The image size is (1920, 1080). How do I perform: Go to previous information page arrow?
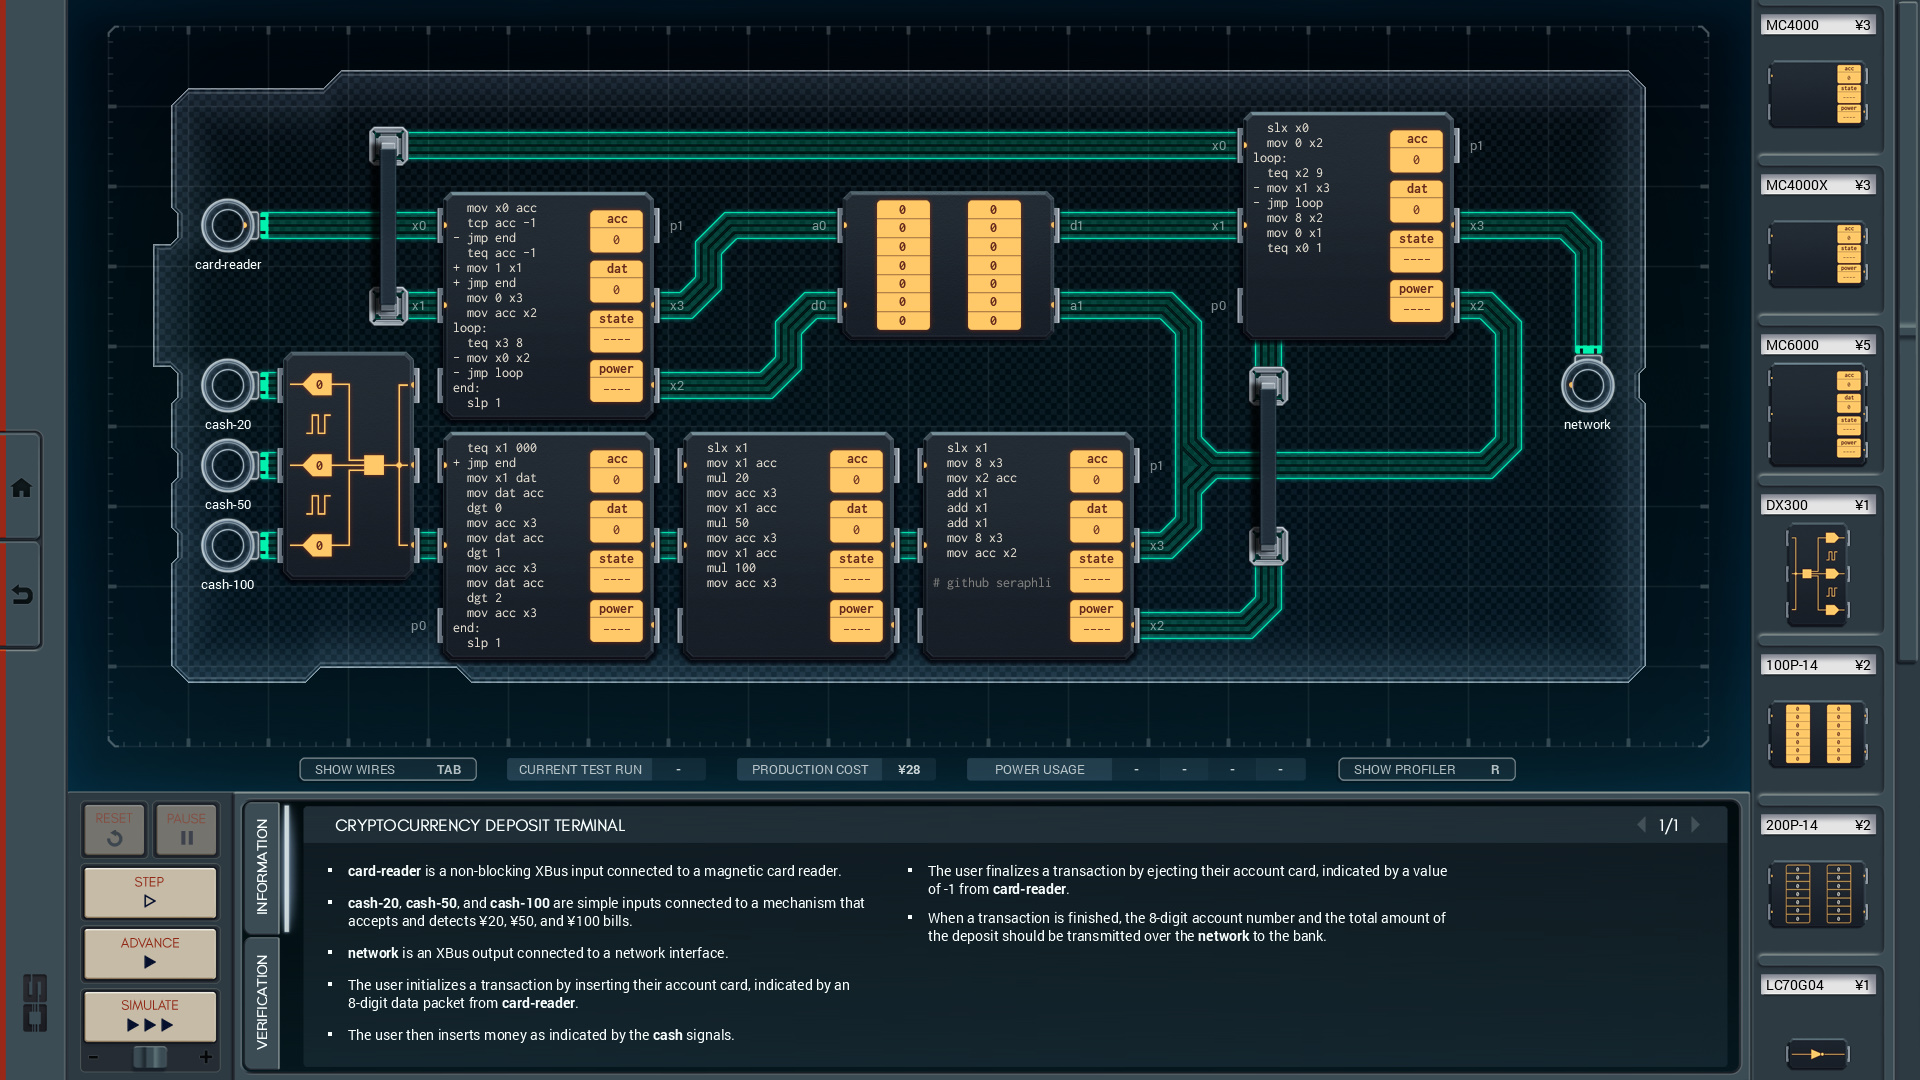click(1641, 825)
